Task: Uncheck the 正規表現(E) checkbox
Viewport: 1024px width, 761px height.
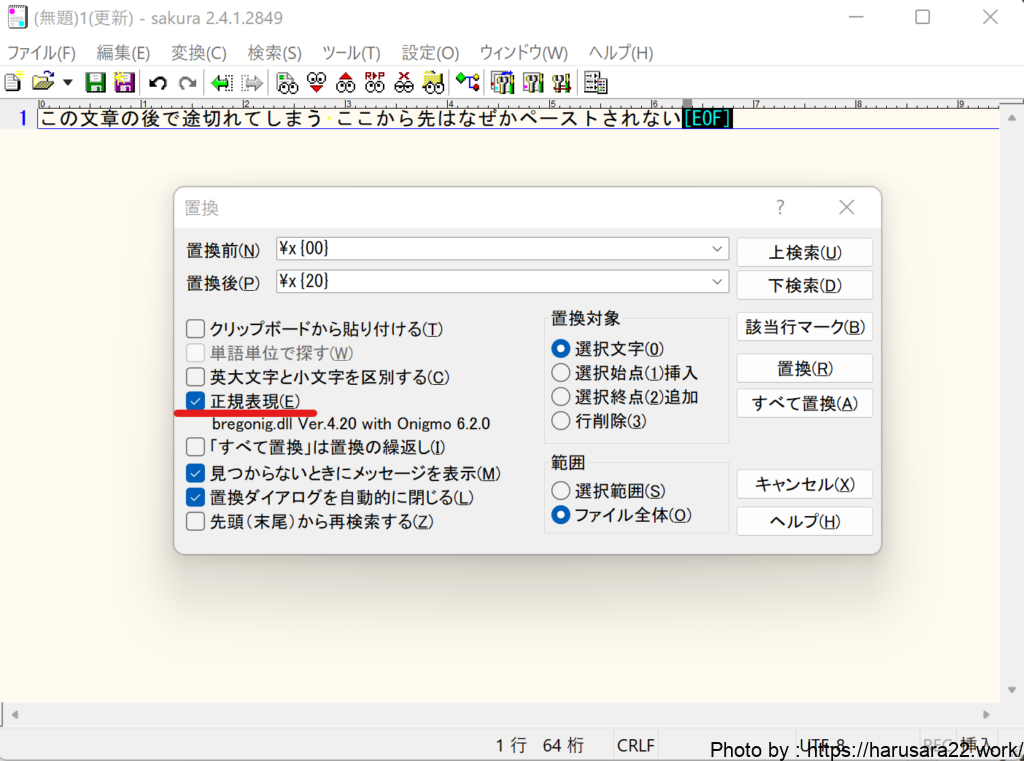Action: pyautogui.click(x=196, y=401)
